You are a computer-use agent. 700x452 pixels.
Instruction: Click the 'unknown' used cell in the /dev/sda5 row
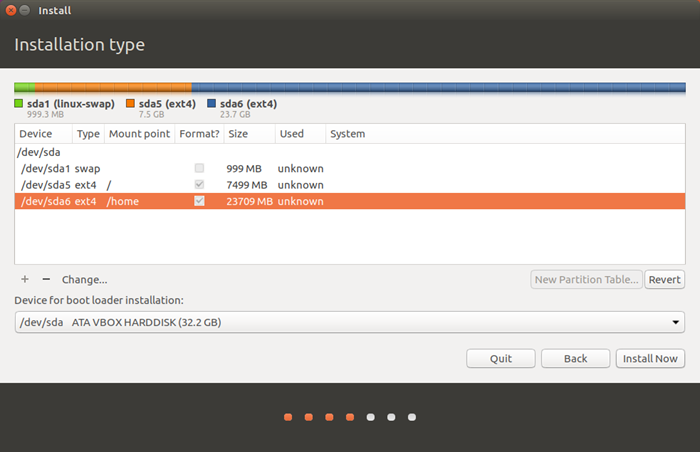(300, 184)
